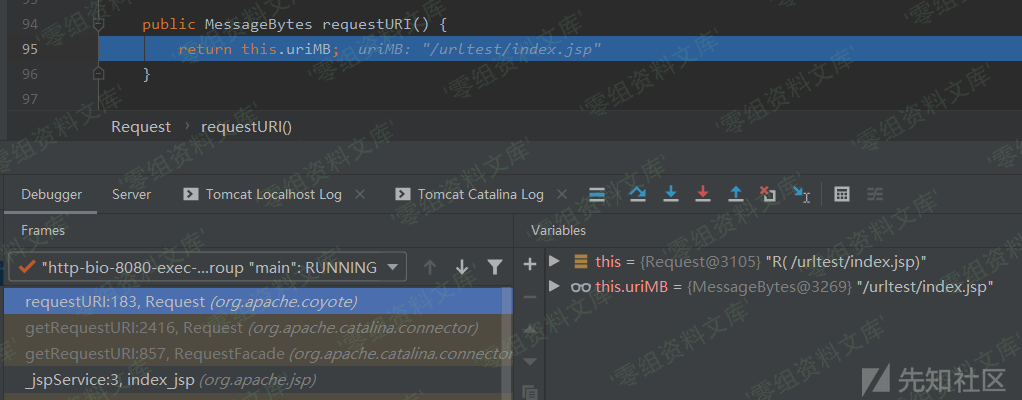The image size is (1022, 400).
Task: Switch to the Server tab
Action: (x=131, y=194)
